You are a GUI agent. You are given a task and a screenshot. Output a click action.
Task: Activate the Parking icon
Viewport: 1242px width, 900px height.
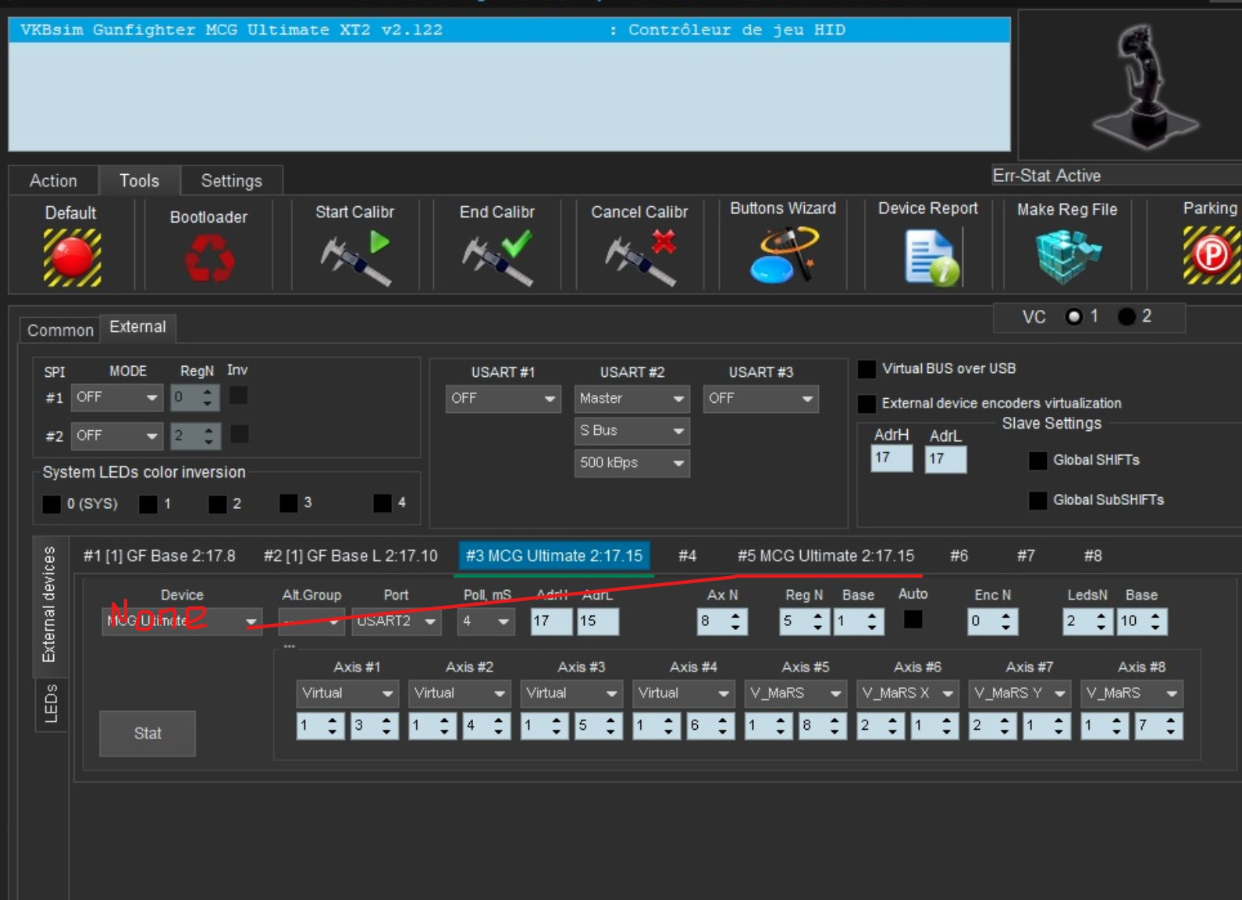(x=1211, y=255)
